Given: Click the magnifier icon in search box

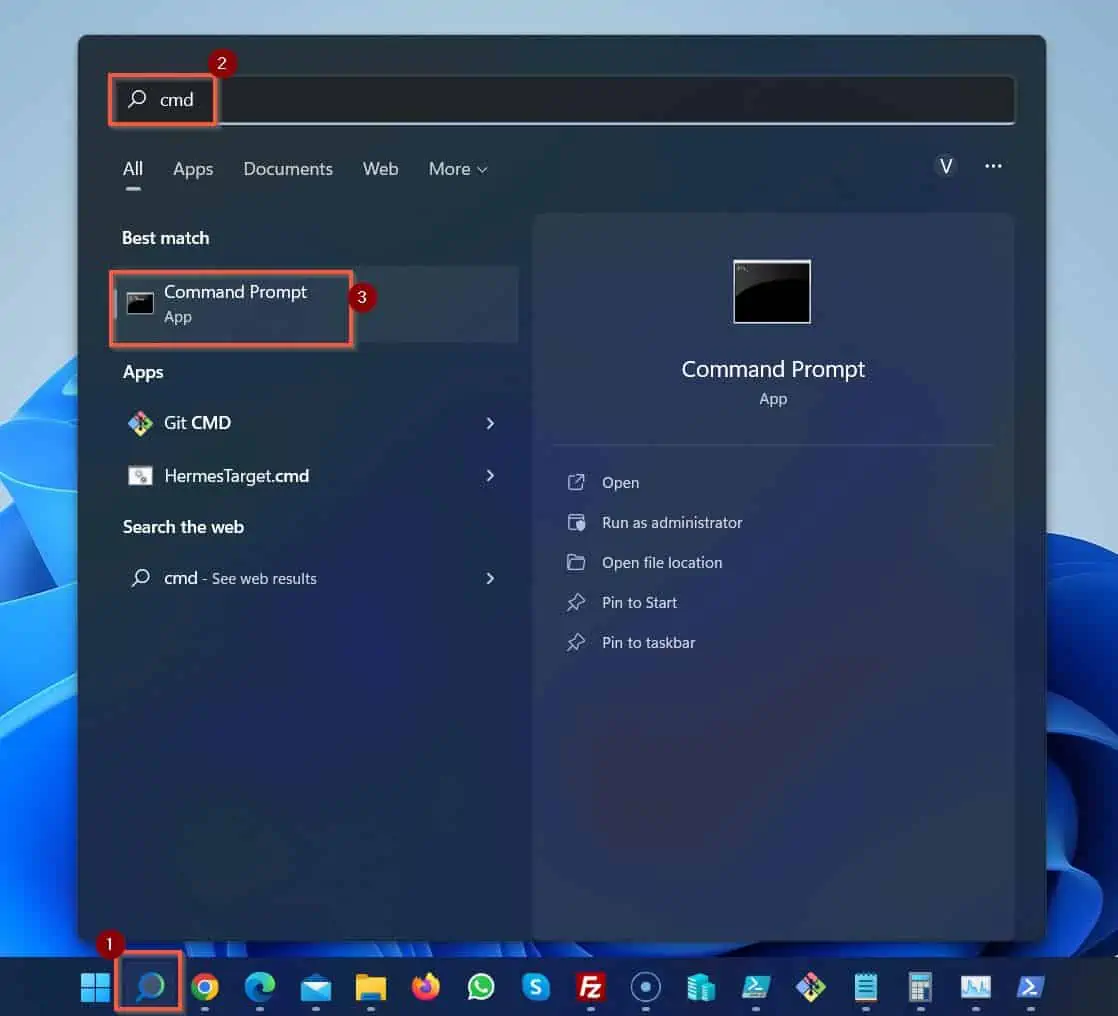Looking at the screenshot, I should pyautogui.click(x=137, y=99).
